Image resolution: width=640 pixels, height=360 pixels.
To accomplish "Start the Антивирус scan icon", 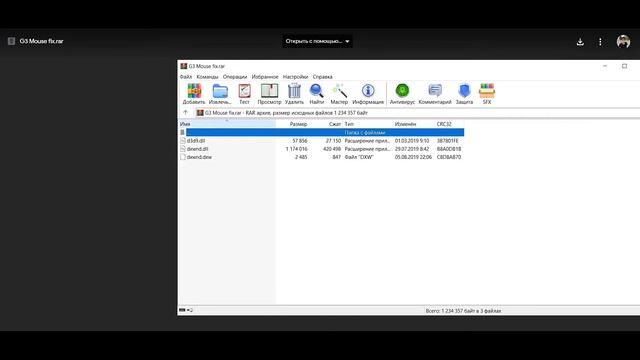I will 402,91.
